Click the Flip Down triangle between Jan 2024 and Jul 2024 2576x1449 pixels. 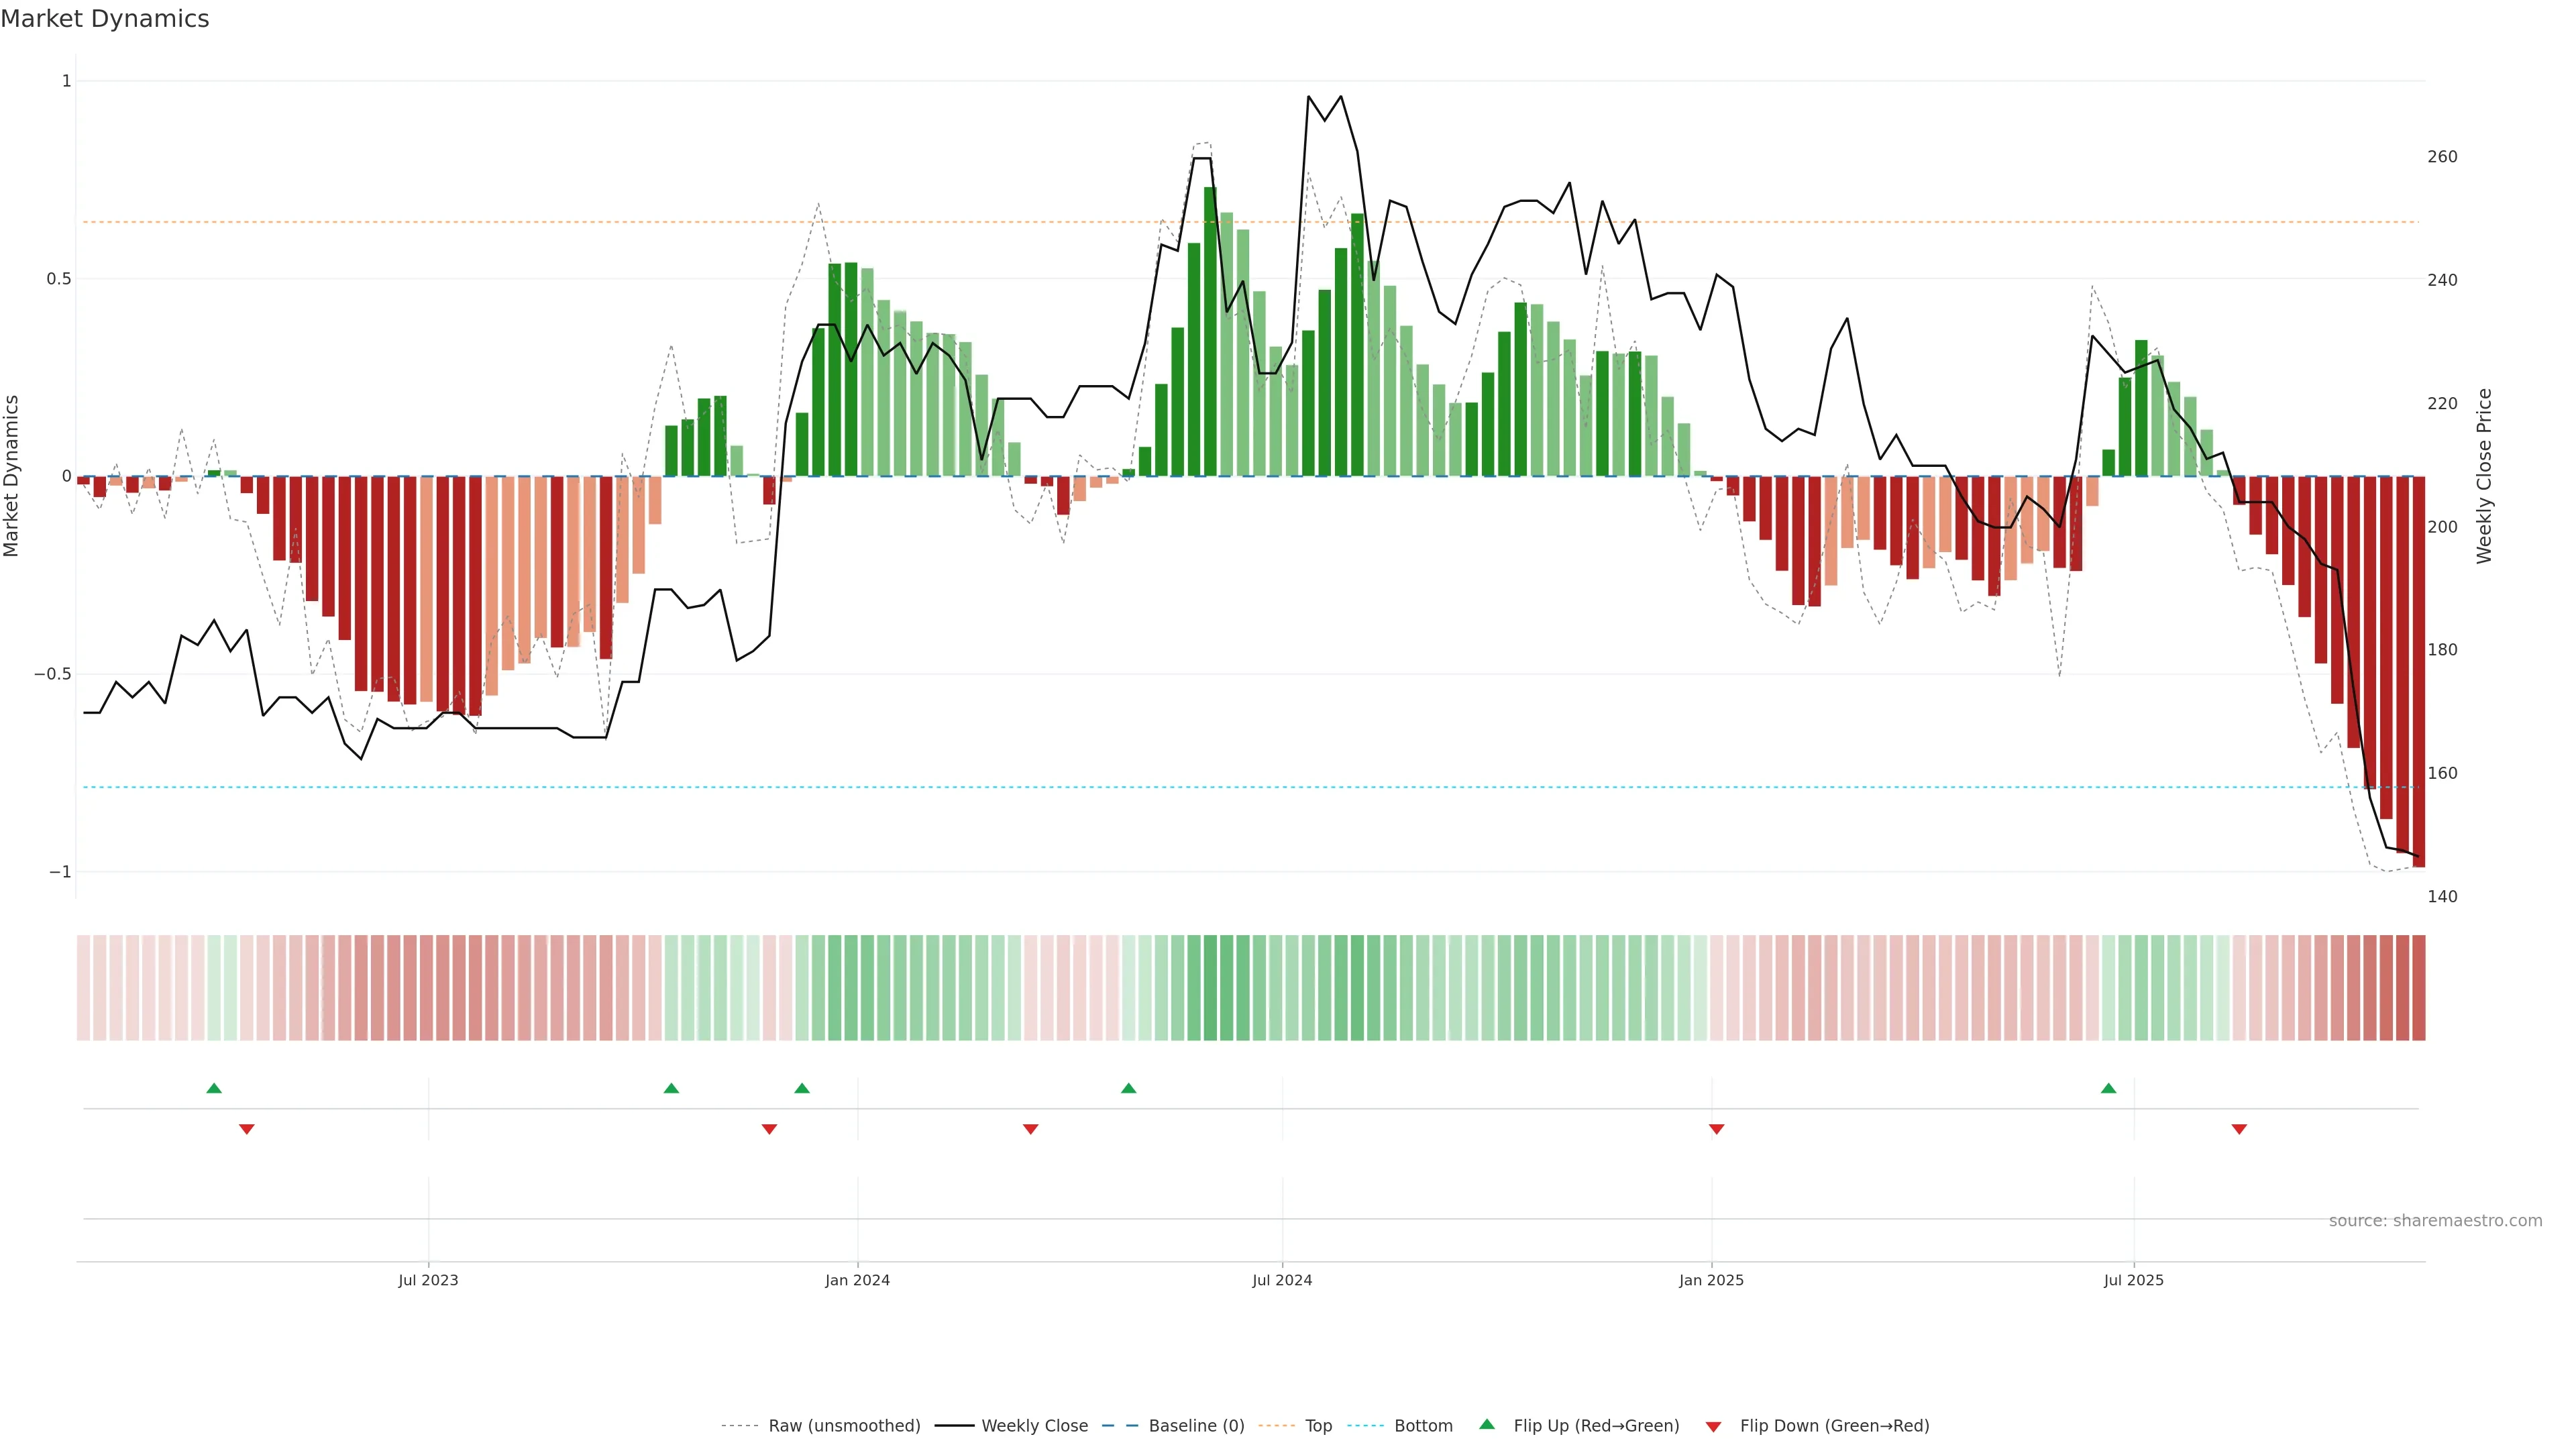[1031, 1129]
